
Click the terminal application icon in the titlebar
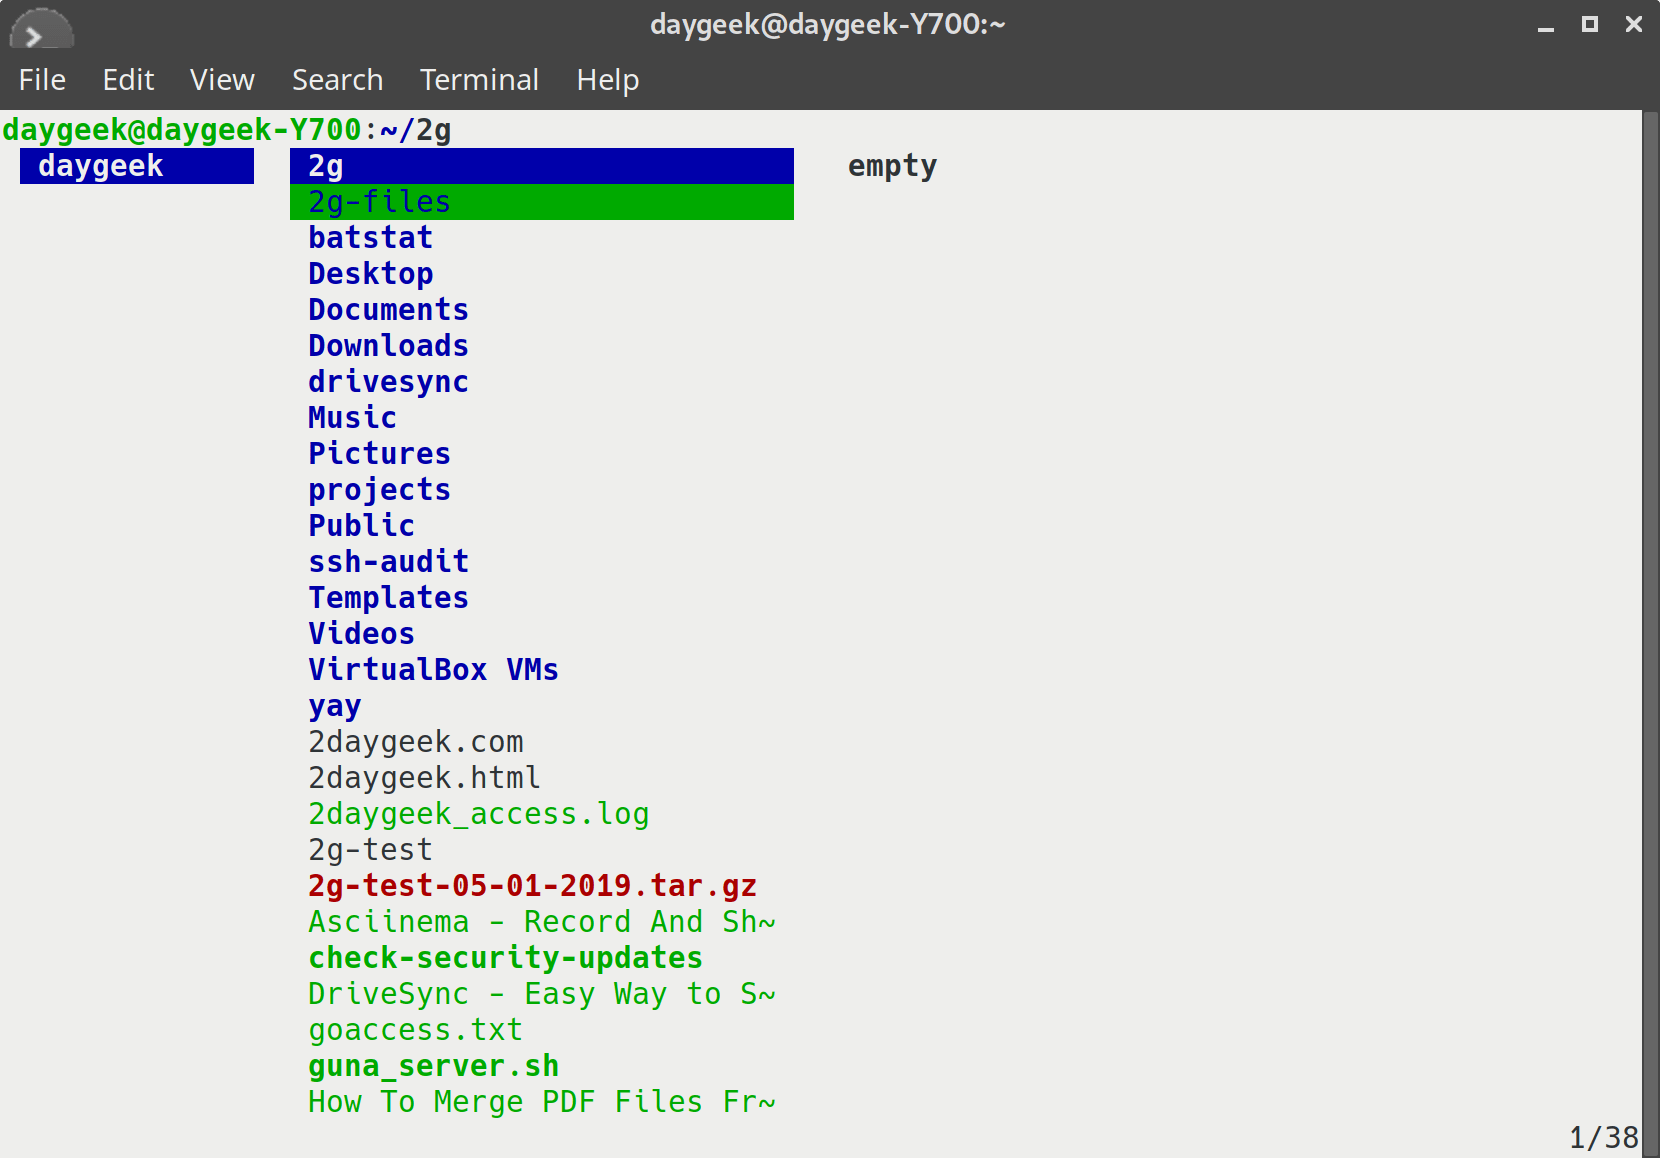(x=41, y=29)
